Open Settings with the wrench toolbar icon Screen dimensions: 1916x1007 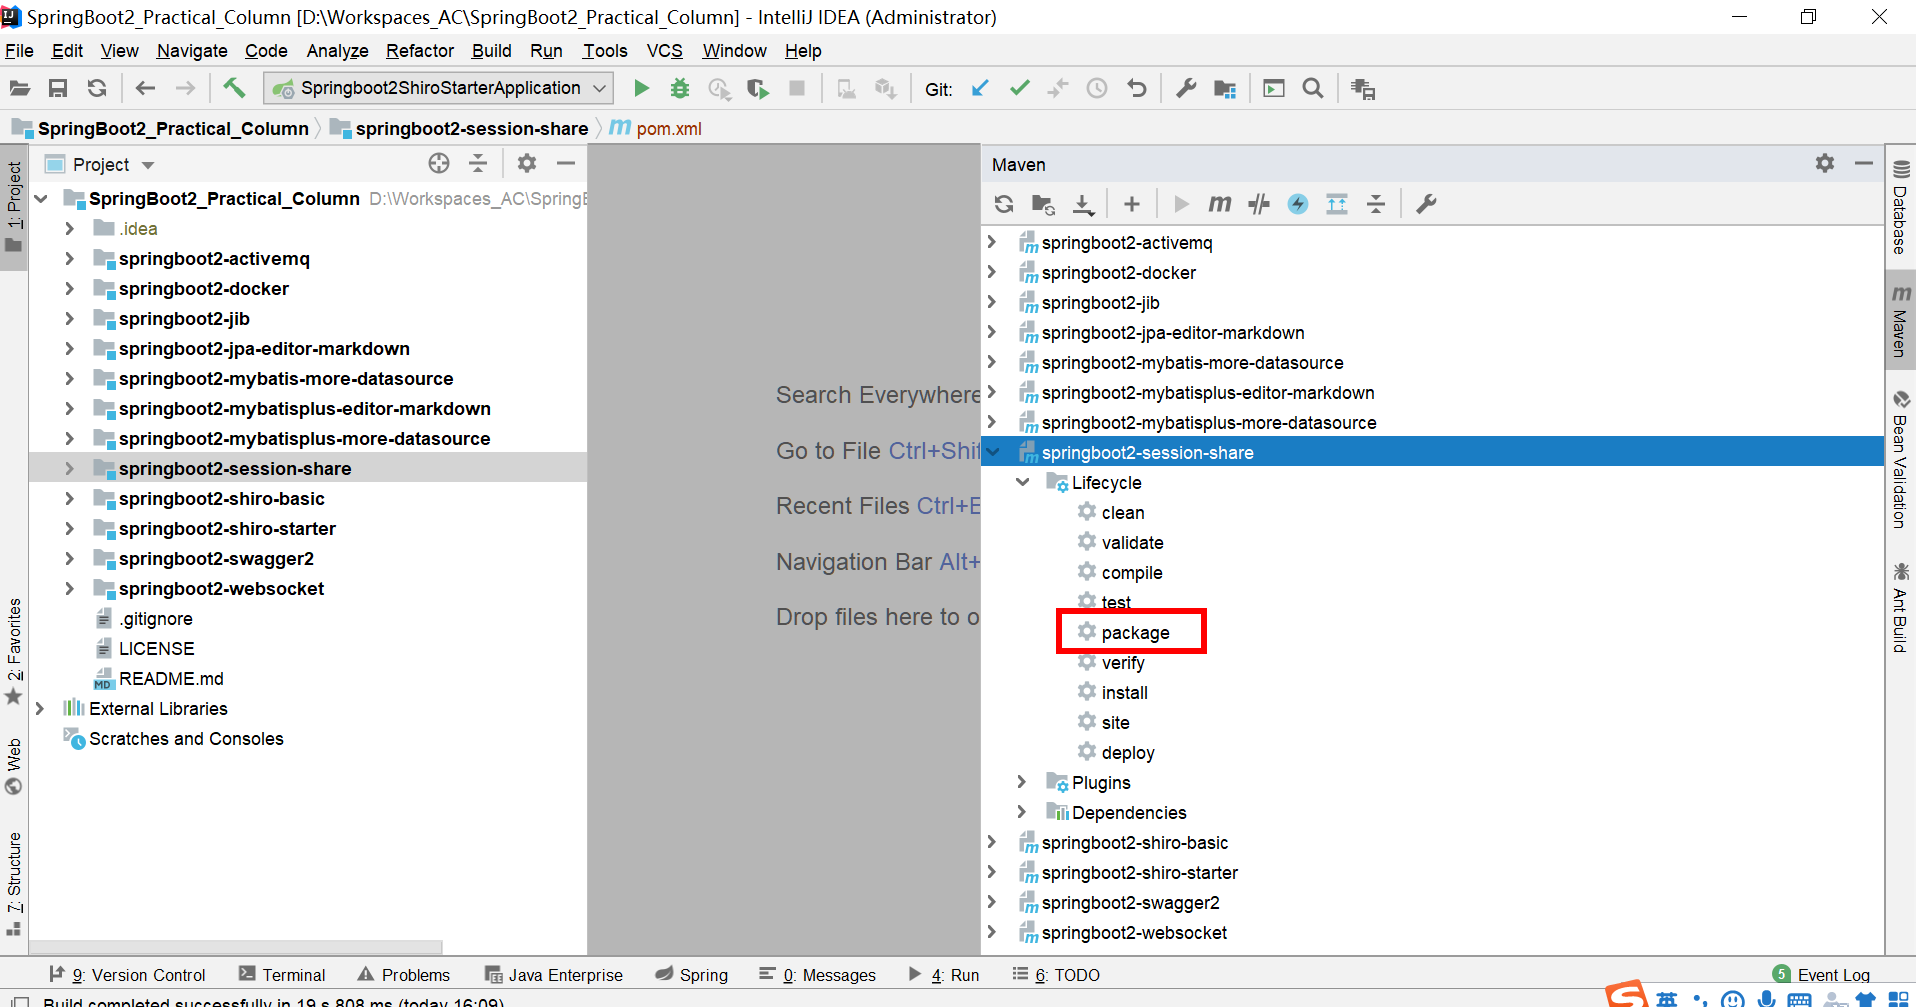pos(1186,89)
